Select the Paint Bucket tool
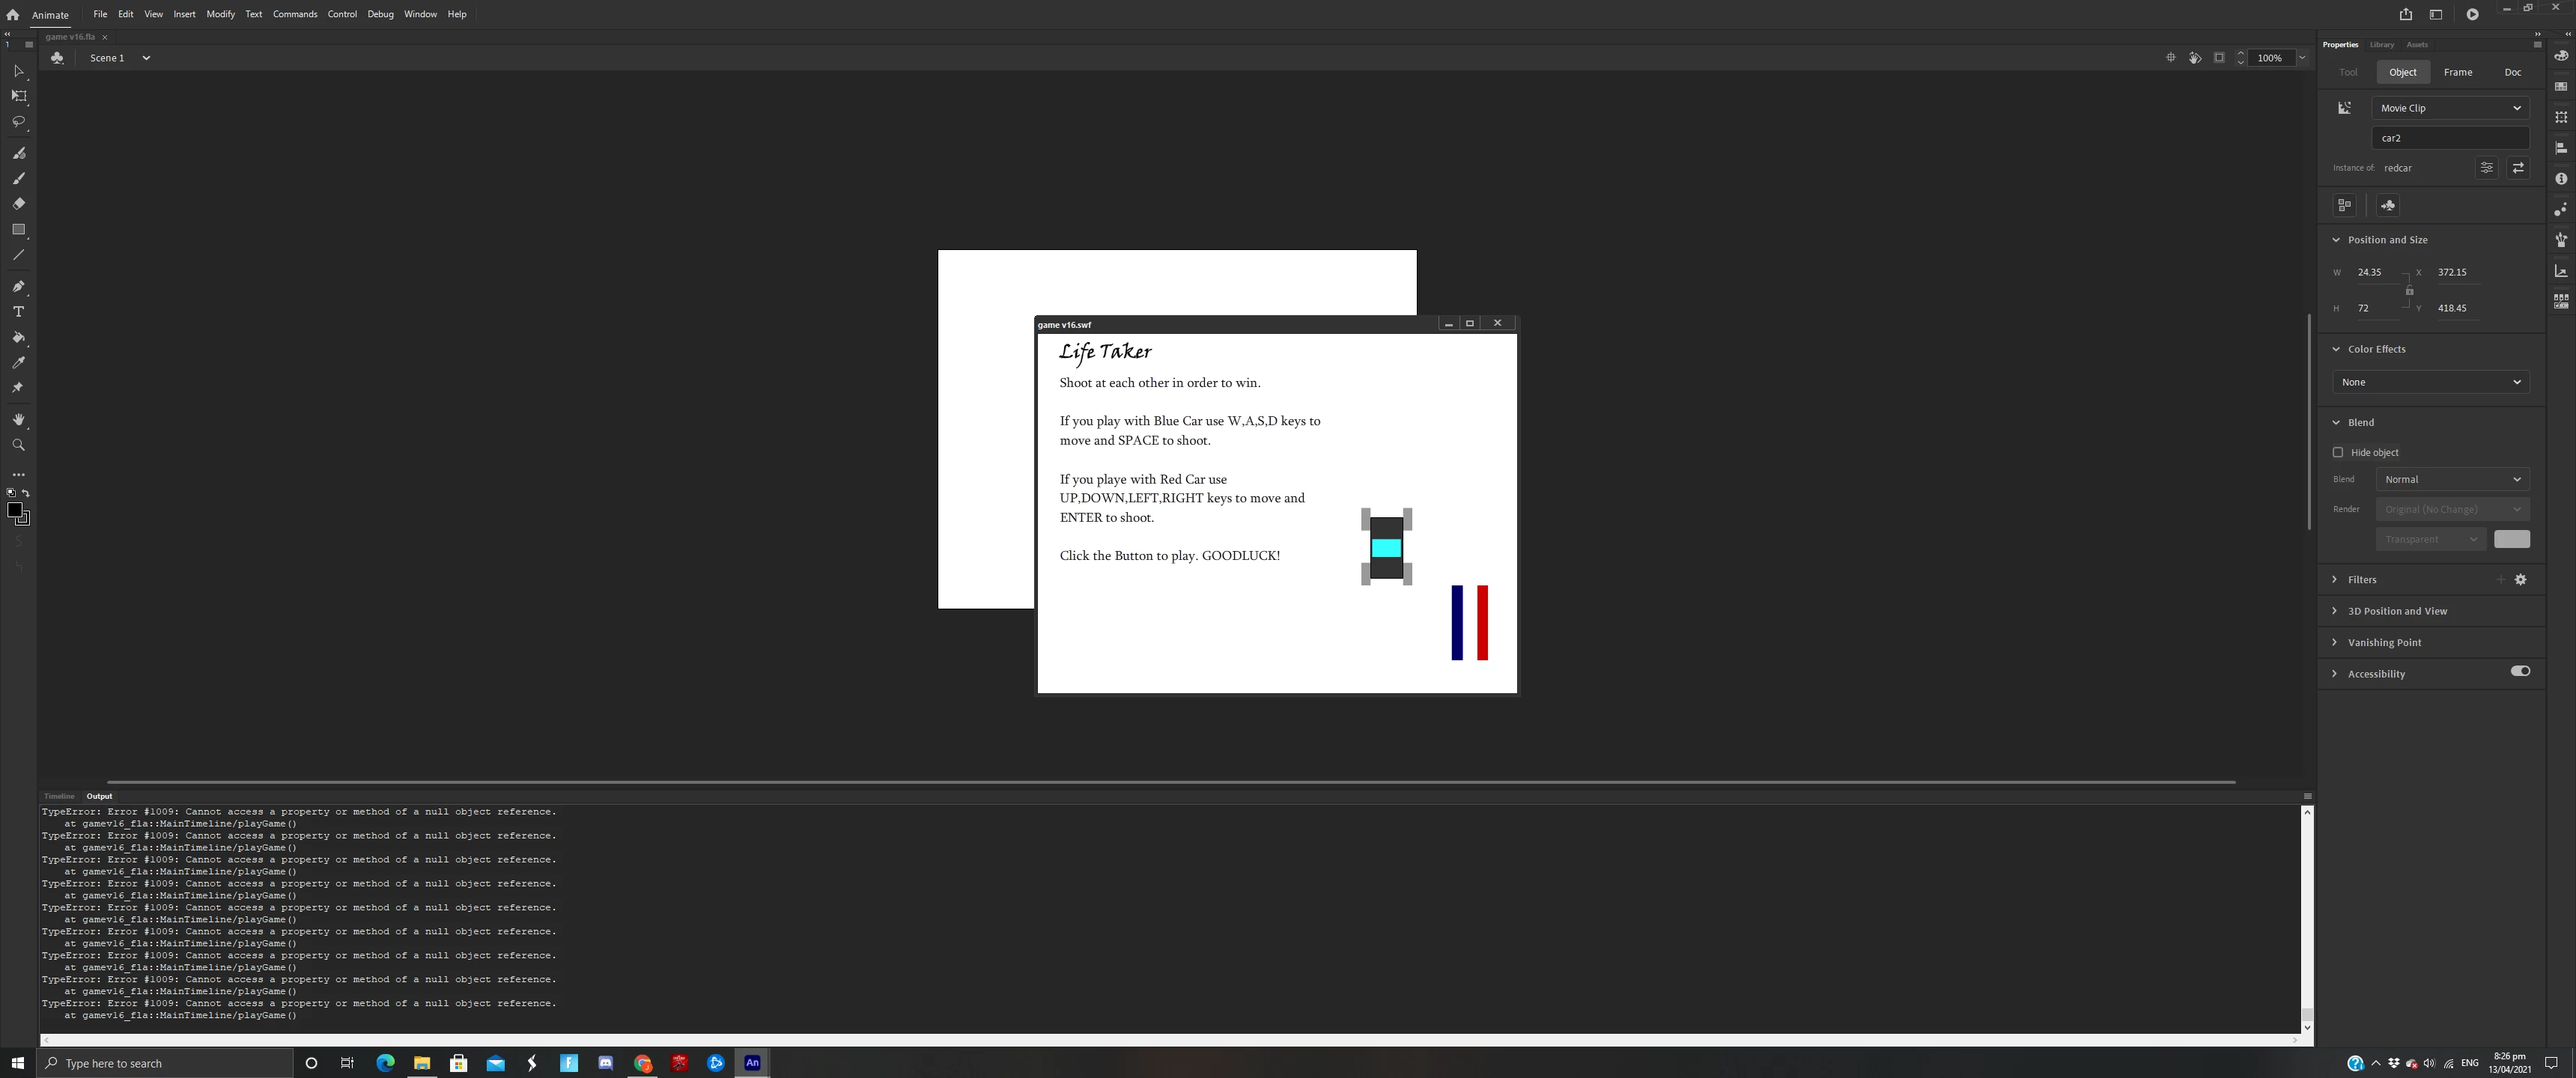The width and height of the screenshot is (2576, 1078). pos(18,338)
